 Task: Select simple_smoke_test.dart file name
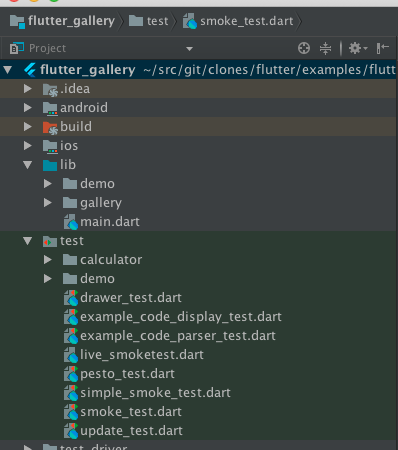click(155, 393)
